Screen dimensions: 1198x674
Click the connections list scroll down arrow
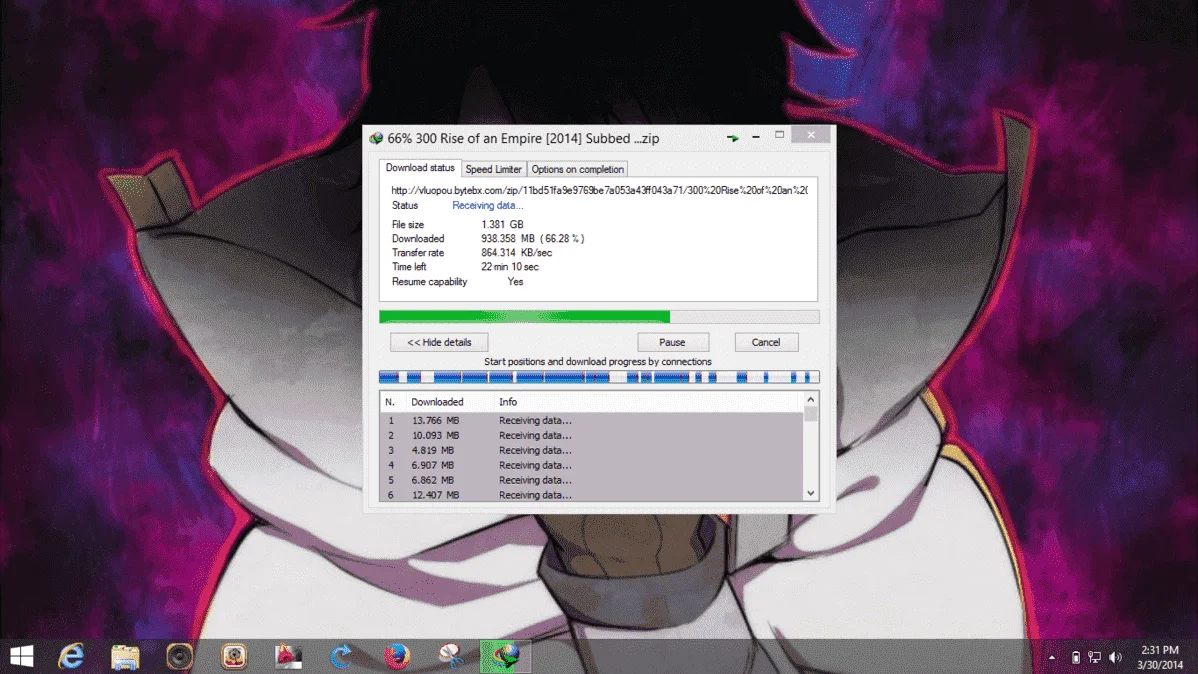811,494
